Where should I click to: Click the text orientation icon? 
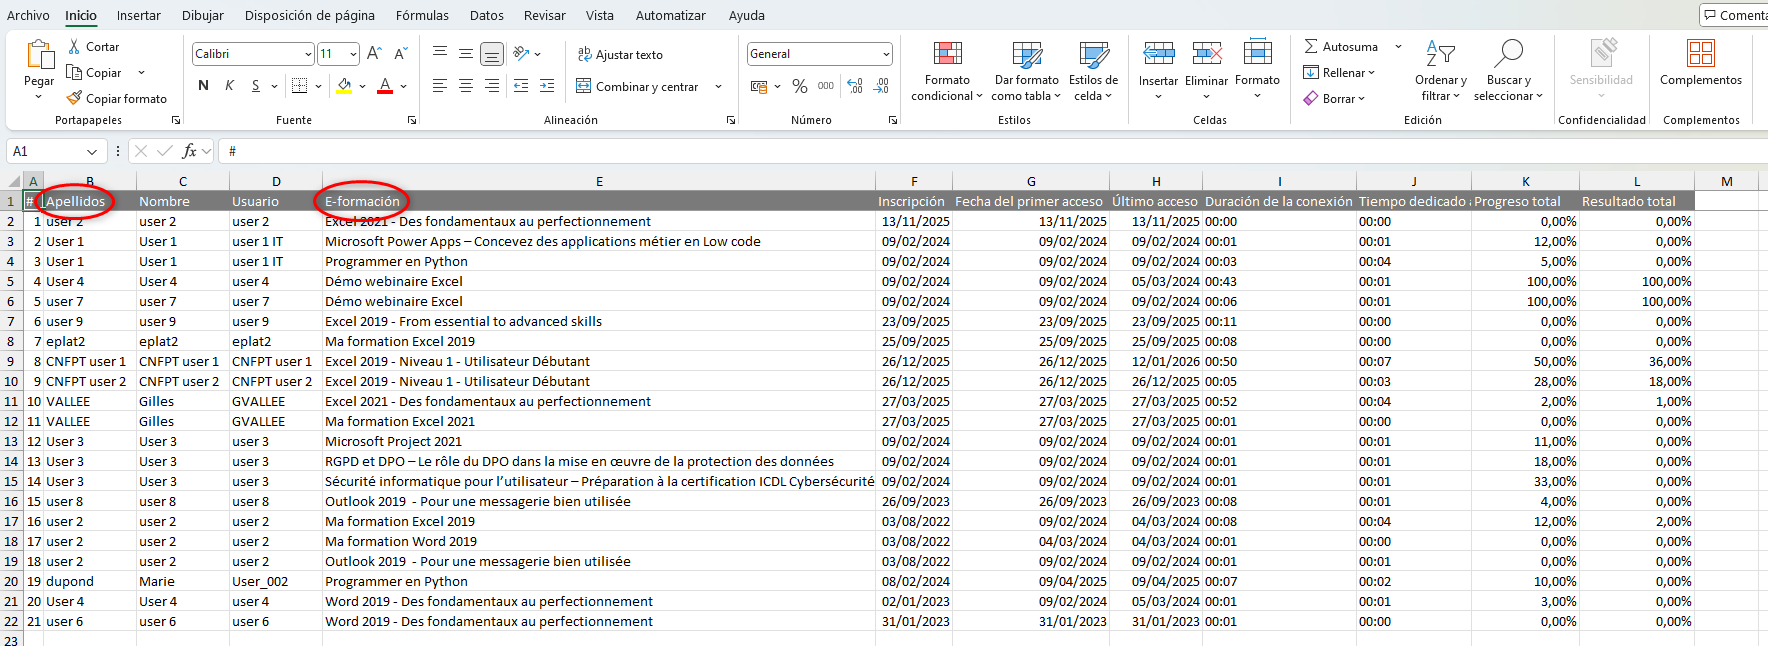(521, 53)
